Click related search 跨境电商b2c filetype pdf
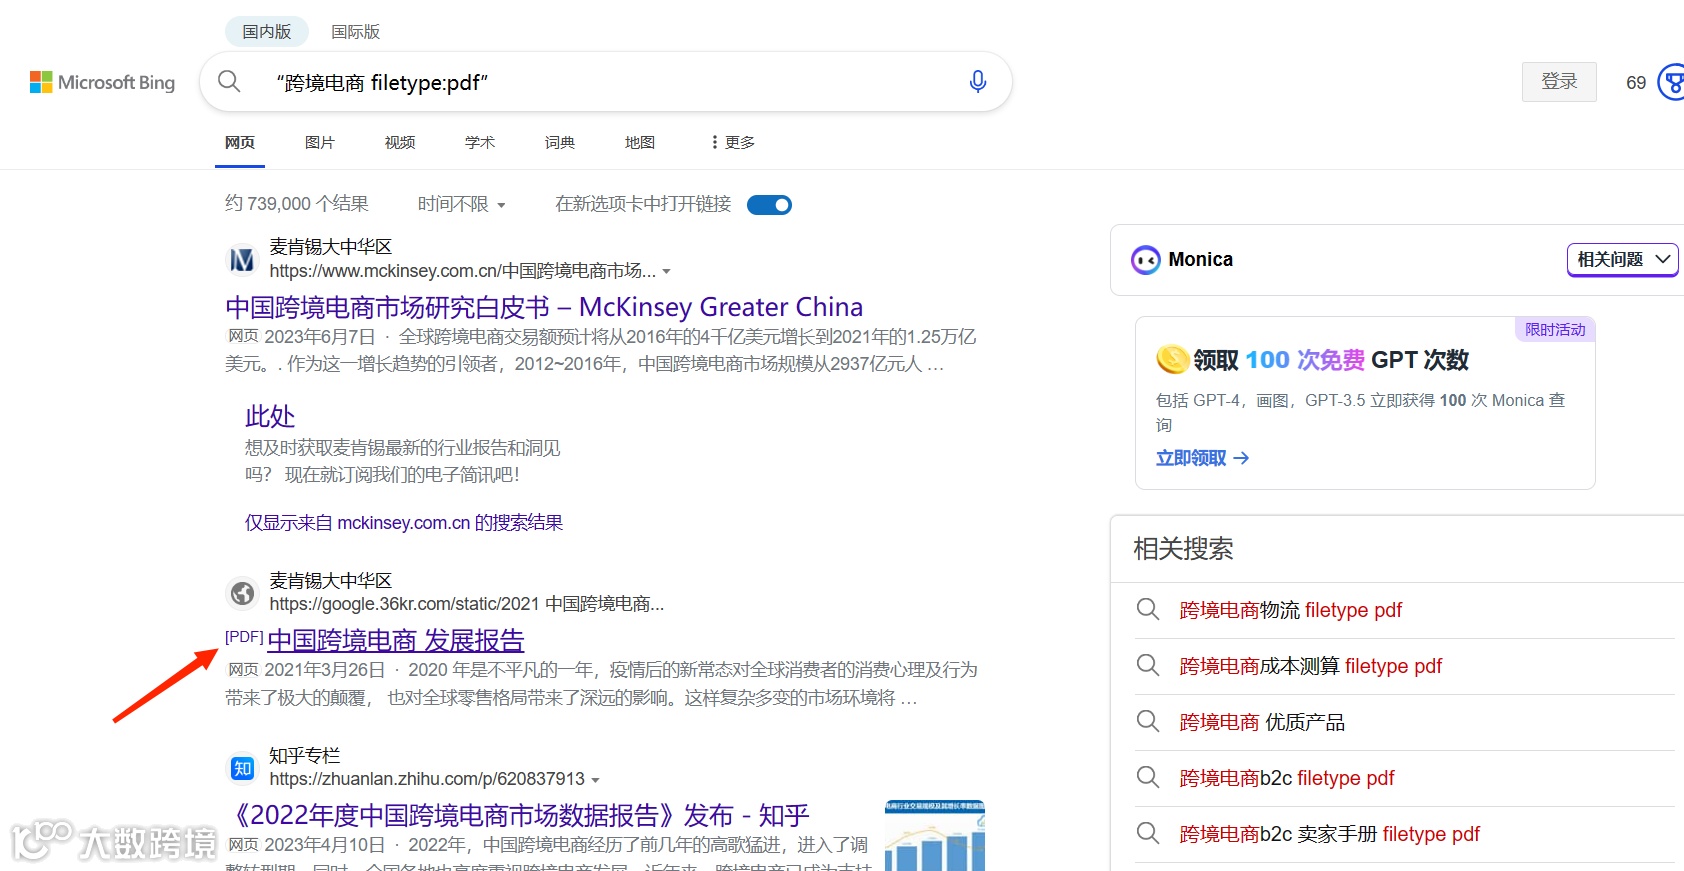1684x871 pixels. [x=1287, y=778]
